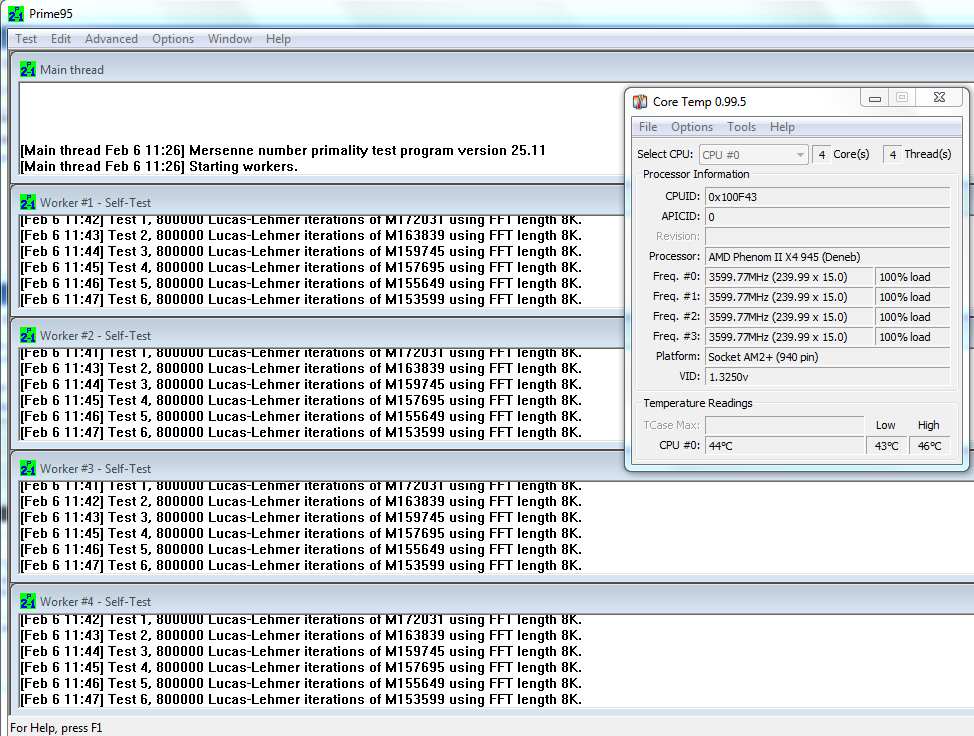The height and width of the screenshot is (736, 974).
Task: Click the CPU #0 temperature 44°C
Action: pyautogui.click(x=785, y=445)
